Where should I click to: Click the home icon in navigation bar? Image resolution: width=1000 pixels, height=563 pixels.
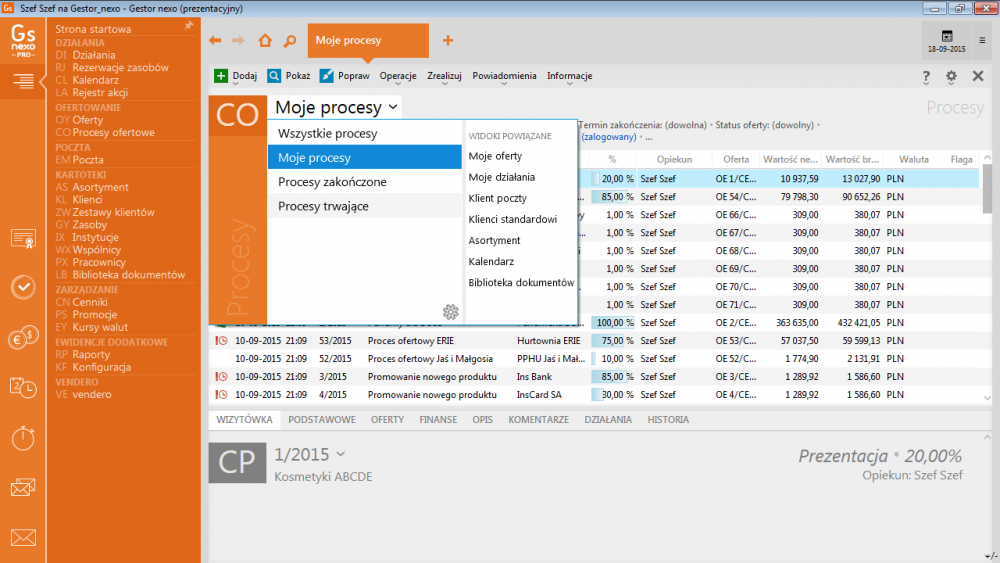(x=264, y=41)
